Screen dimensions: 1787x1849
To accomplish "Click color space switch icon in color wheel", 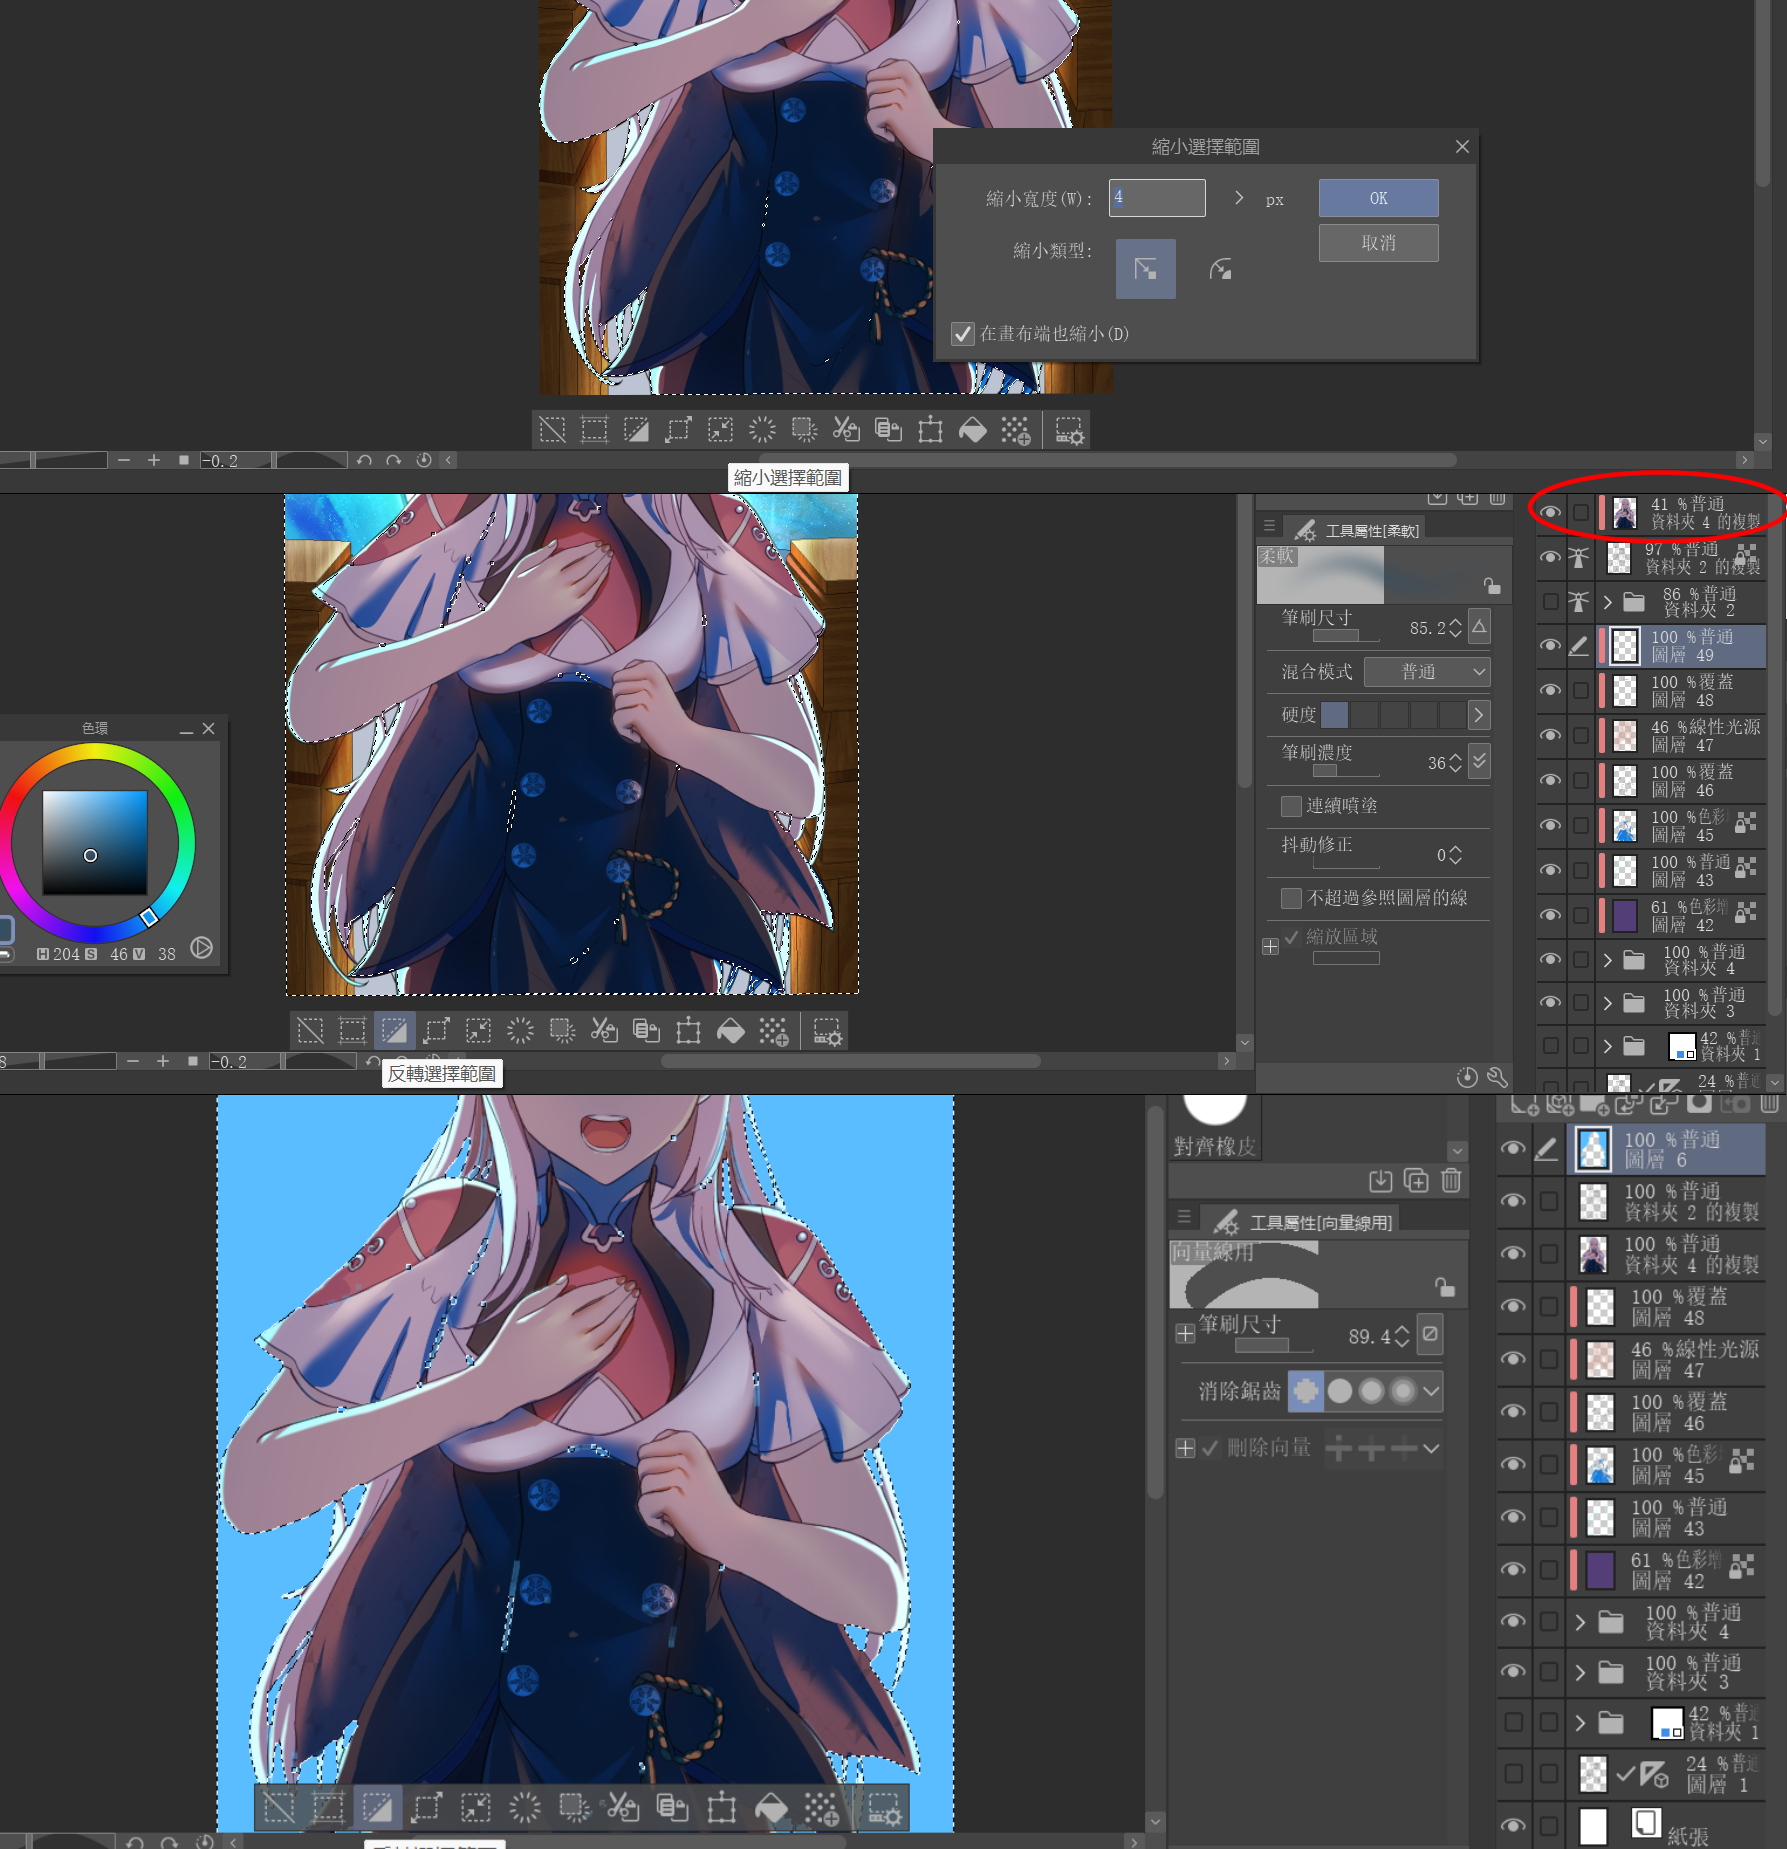I will (x=201, y=947).
